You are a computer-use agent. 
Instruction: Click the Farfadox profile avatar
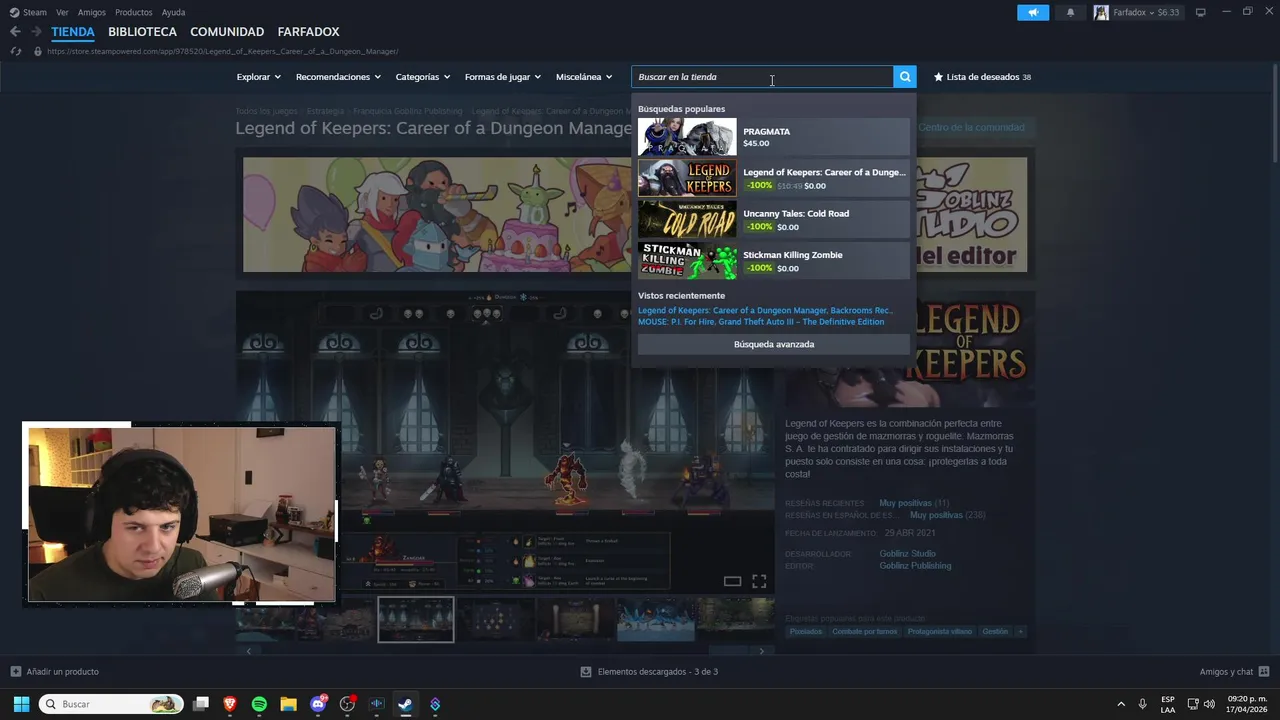pyautogui.click(x=1101, y=12)
